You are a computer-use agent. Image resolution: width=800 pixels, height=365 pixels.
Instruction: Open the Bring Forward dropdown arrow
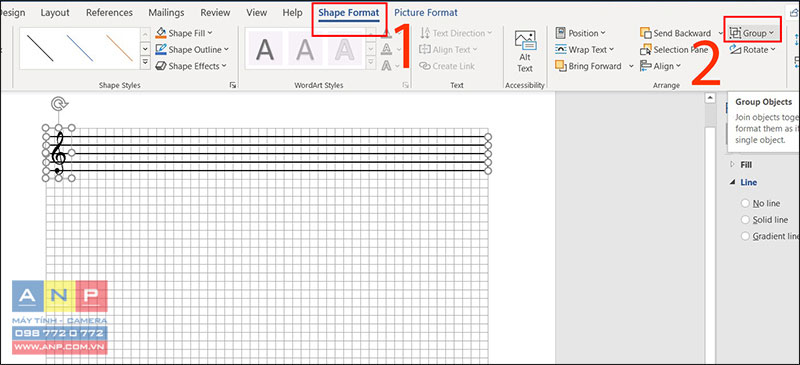point(631,66)
